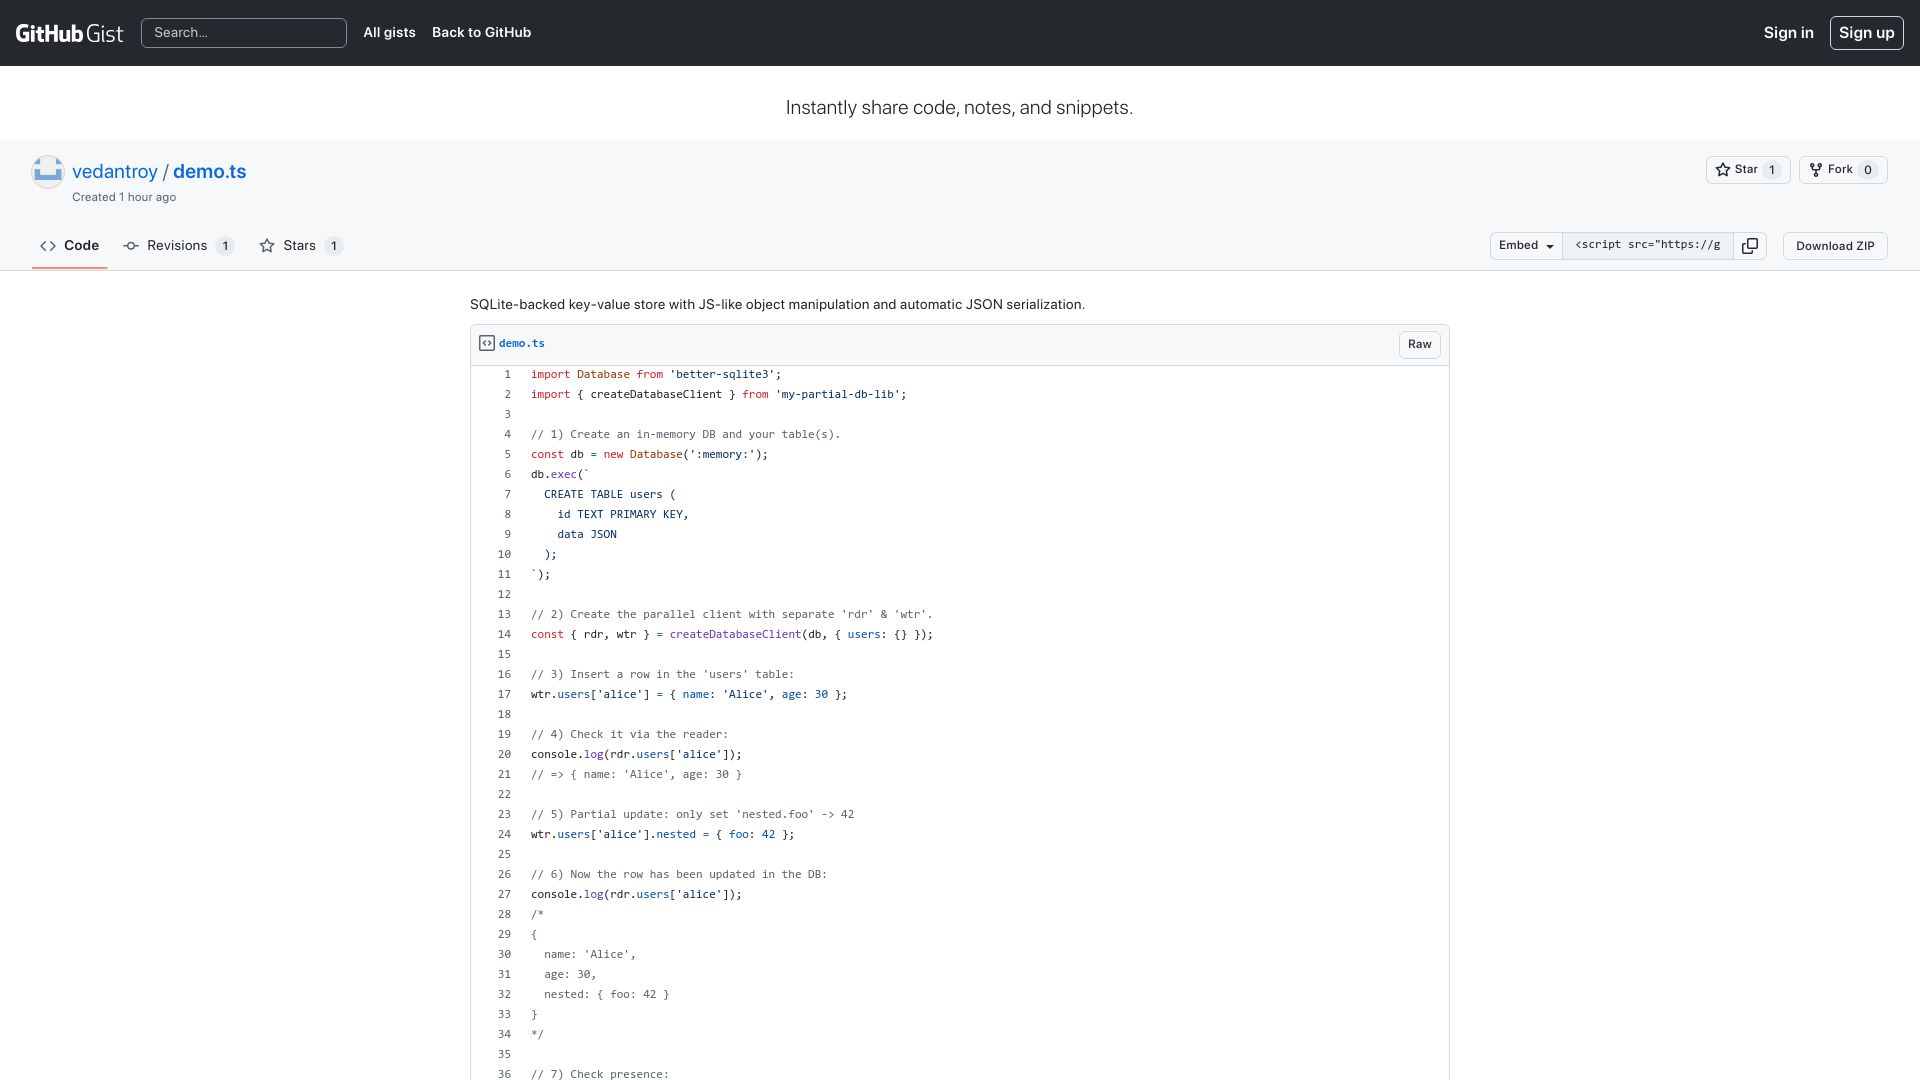Image resolution: width=1920 pixels, height=1080 pixels.
Task: Focus the gist search field
Action: [x=244, y=33]
